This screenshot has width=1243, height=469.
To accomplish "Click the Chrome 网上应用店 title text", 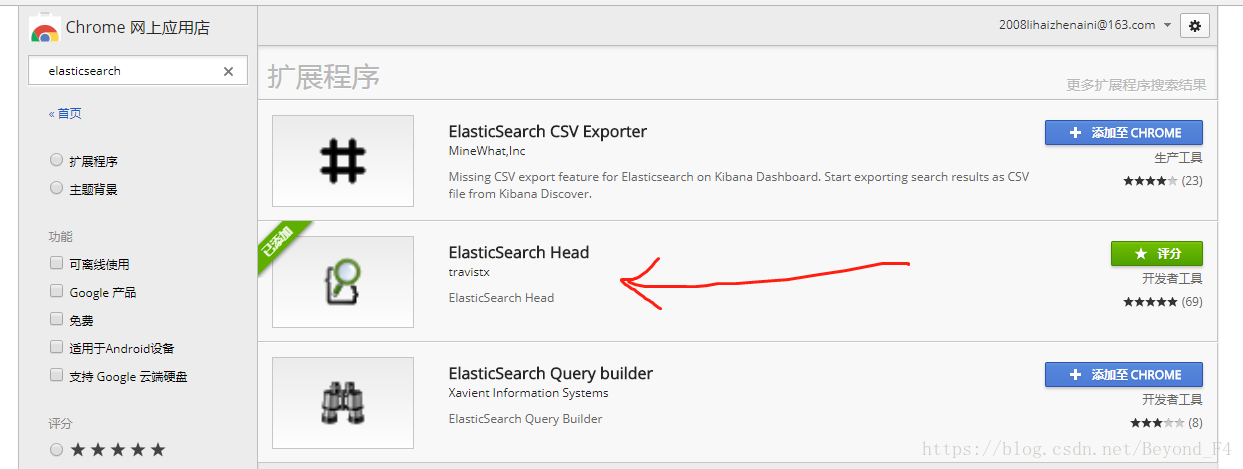I will (138, 28).
